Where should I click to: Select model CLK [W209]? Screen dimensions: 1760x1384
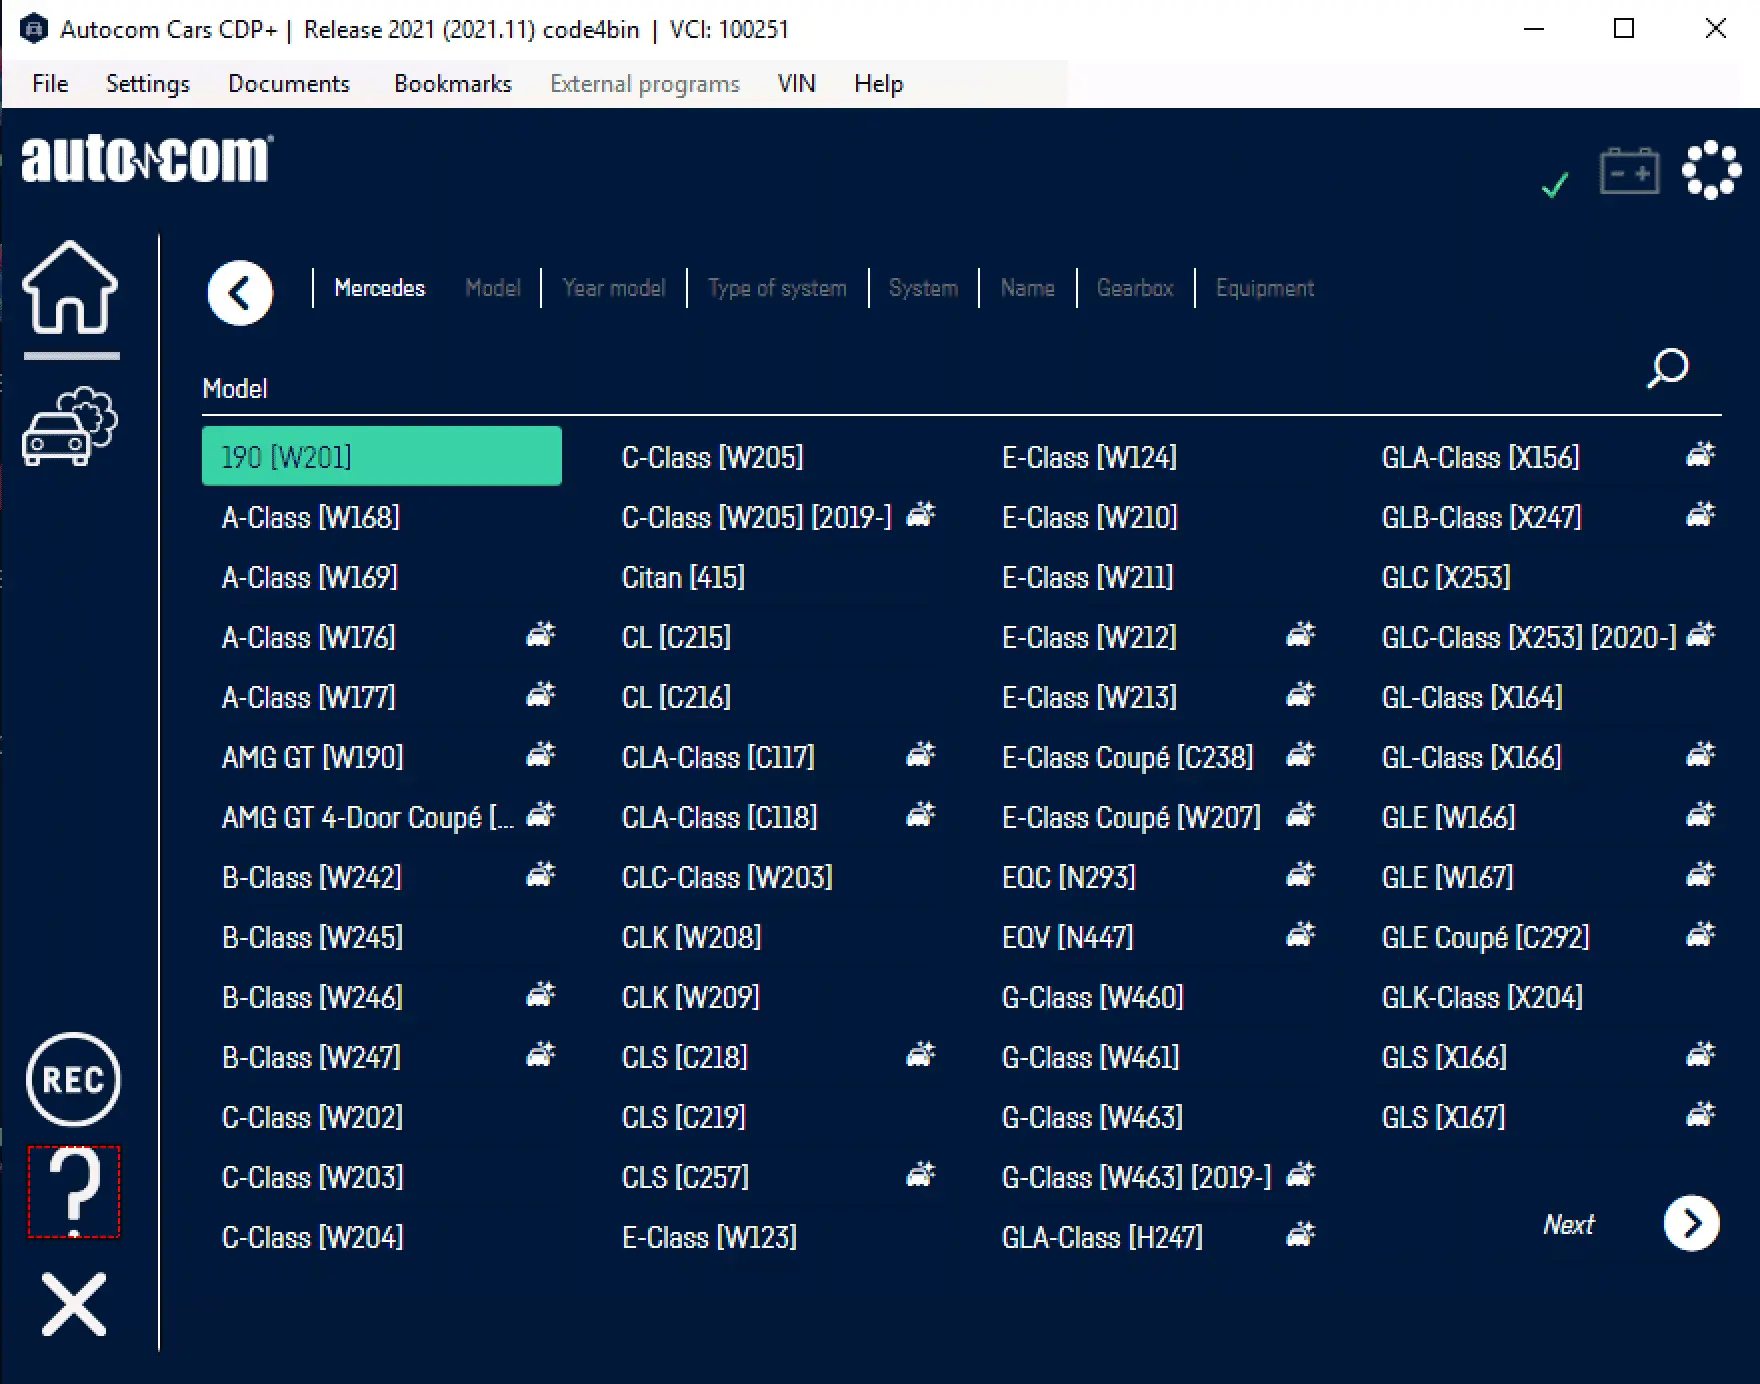tap(691, 997)
